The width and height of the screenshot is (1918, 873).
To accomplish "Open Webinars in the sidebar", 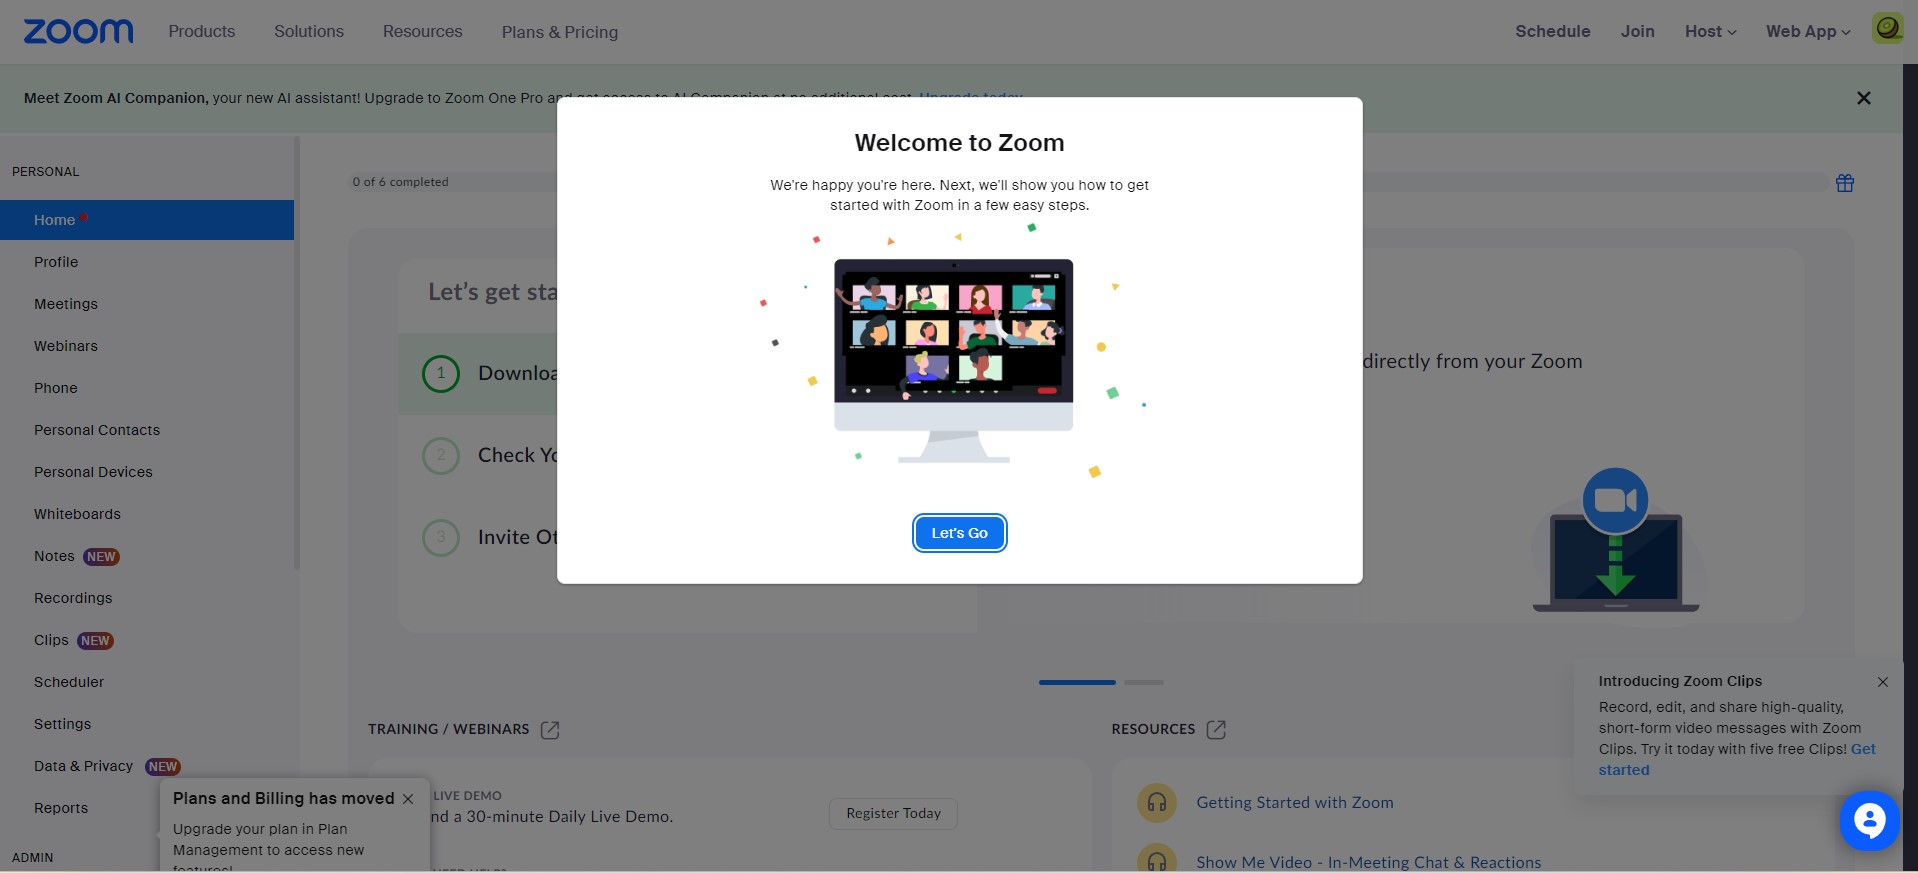I will pyautogui.click(x=66, y=346).
